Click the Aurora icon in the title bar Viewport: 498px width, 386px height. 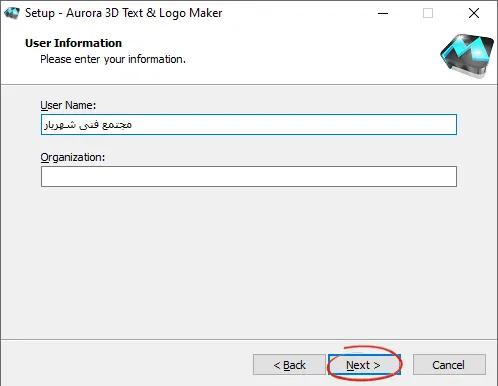point(12,13)
